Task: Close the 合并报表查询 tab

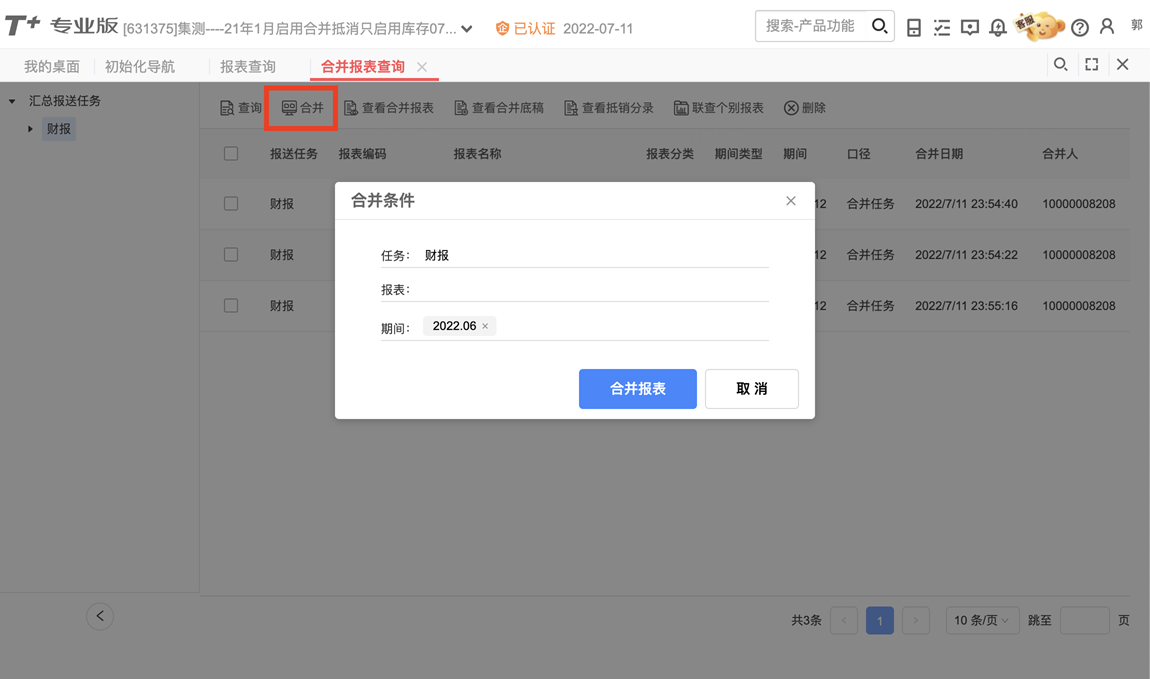Action: (422, 67)
